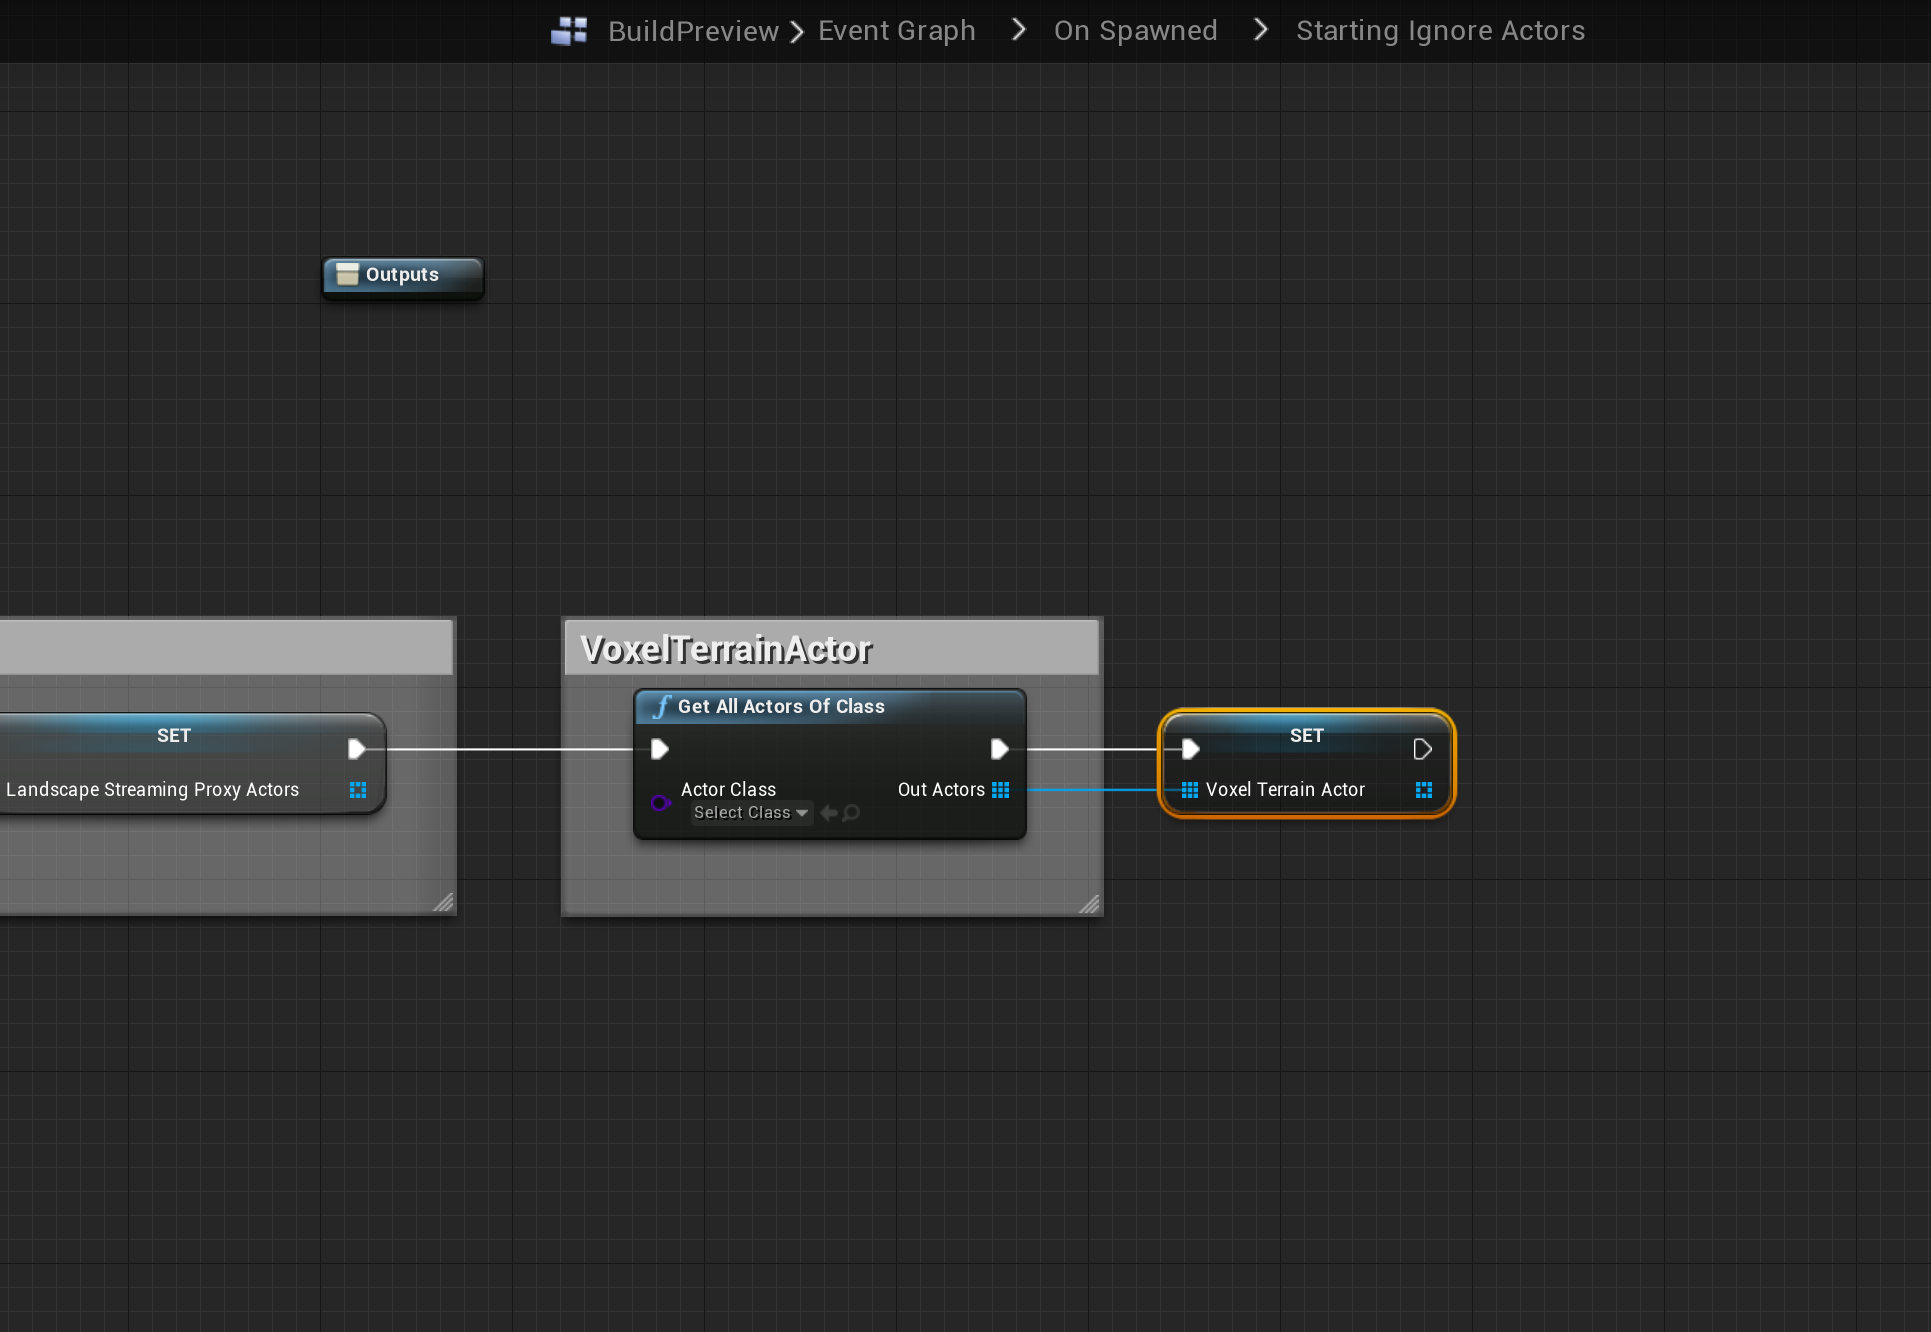Click Get All Actors input exec pin

tap(659, 749)
